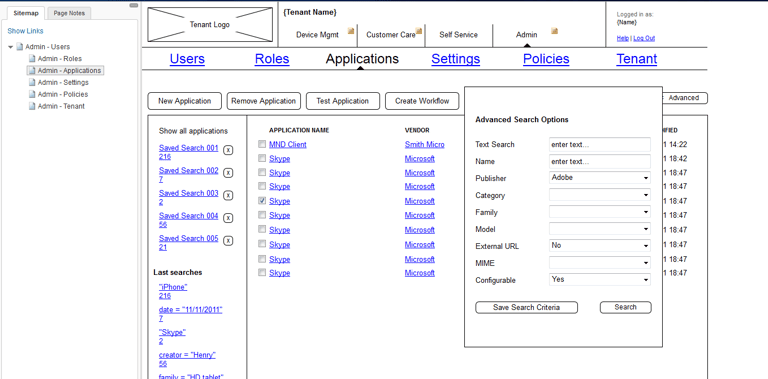Open the MND Client application link
This screenshot has height=379, width=768.
click(288, 144)
